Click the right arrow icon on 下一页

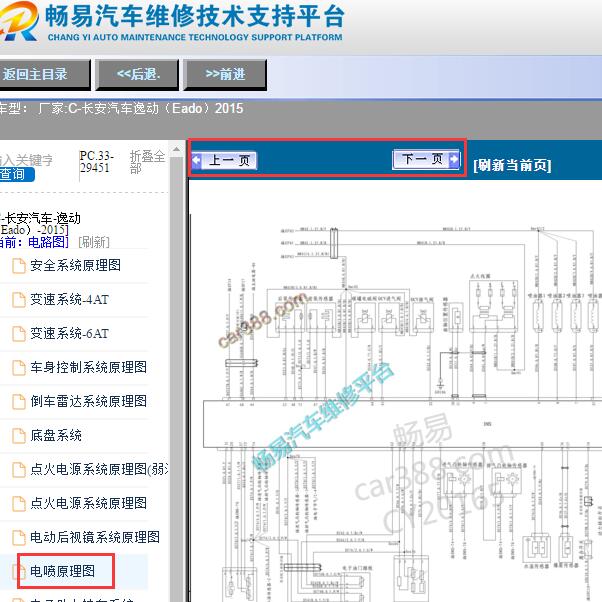tap(454, 159)
